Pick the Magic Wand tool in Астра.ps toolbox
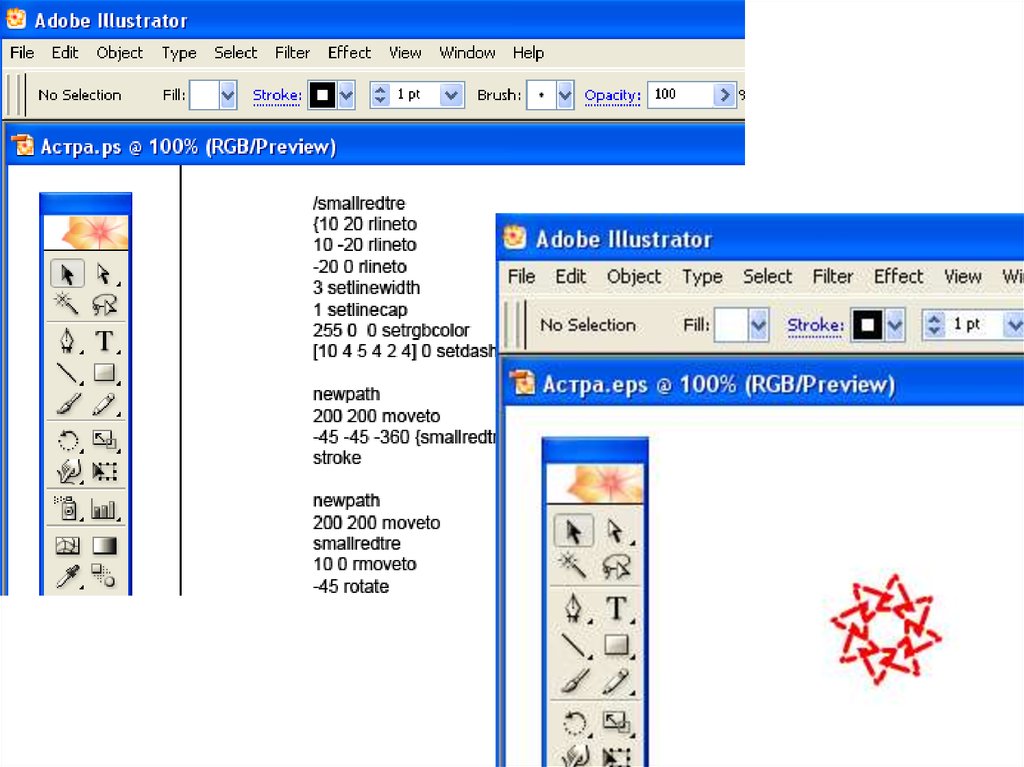Screen dimensions: 1024x767 pos(67,303)
